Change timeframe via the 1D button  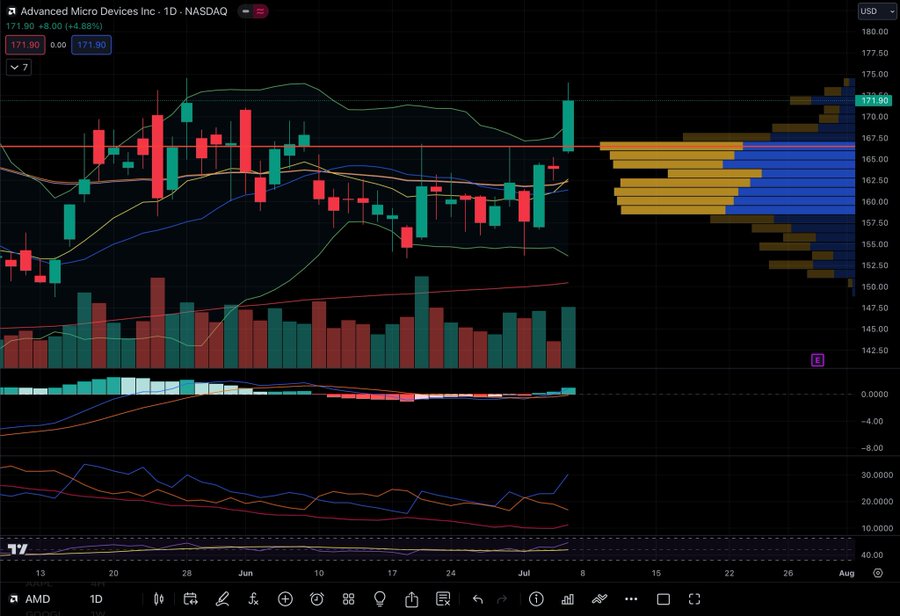coord(96,599)
